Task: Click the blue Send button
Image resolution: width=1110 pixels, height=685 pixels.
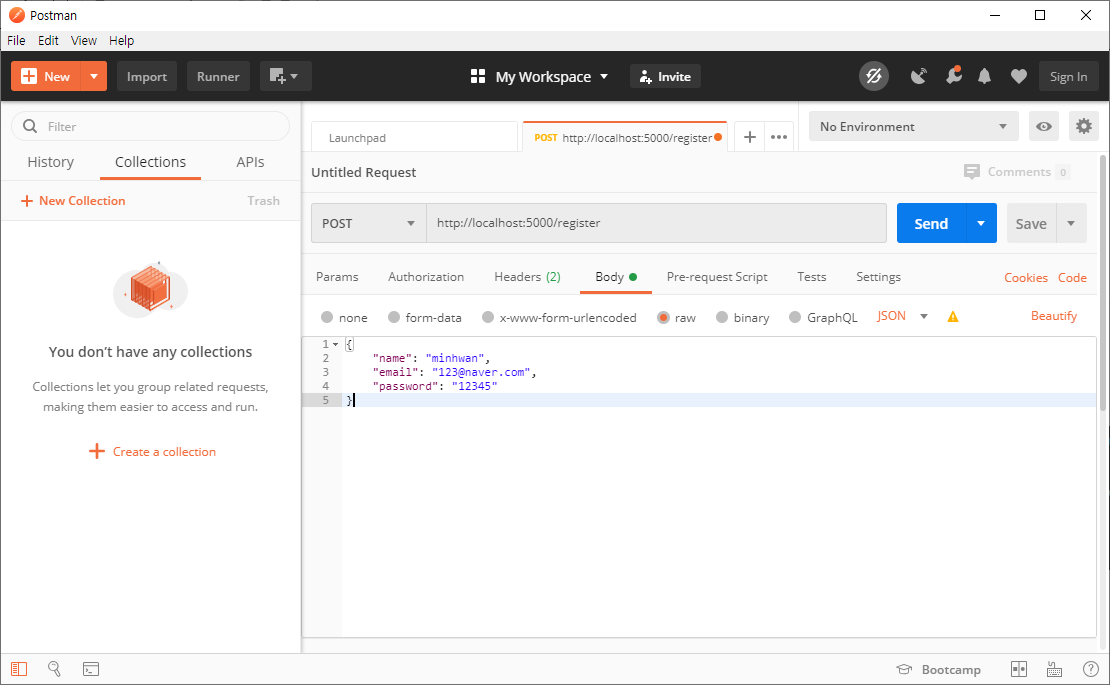Action: [x=931, y=224]
